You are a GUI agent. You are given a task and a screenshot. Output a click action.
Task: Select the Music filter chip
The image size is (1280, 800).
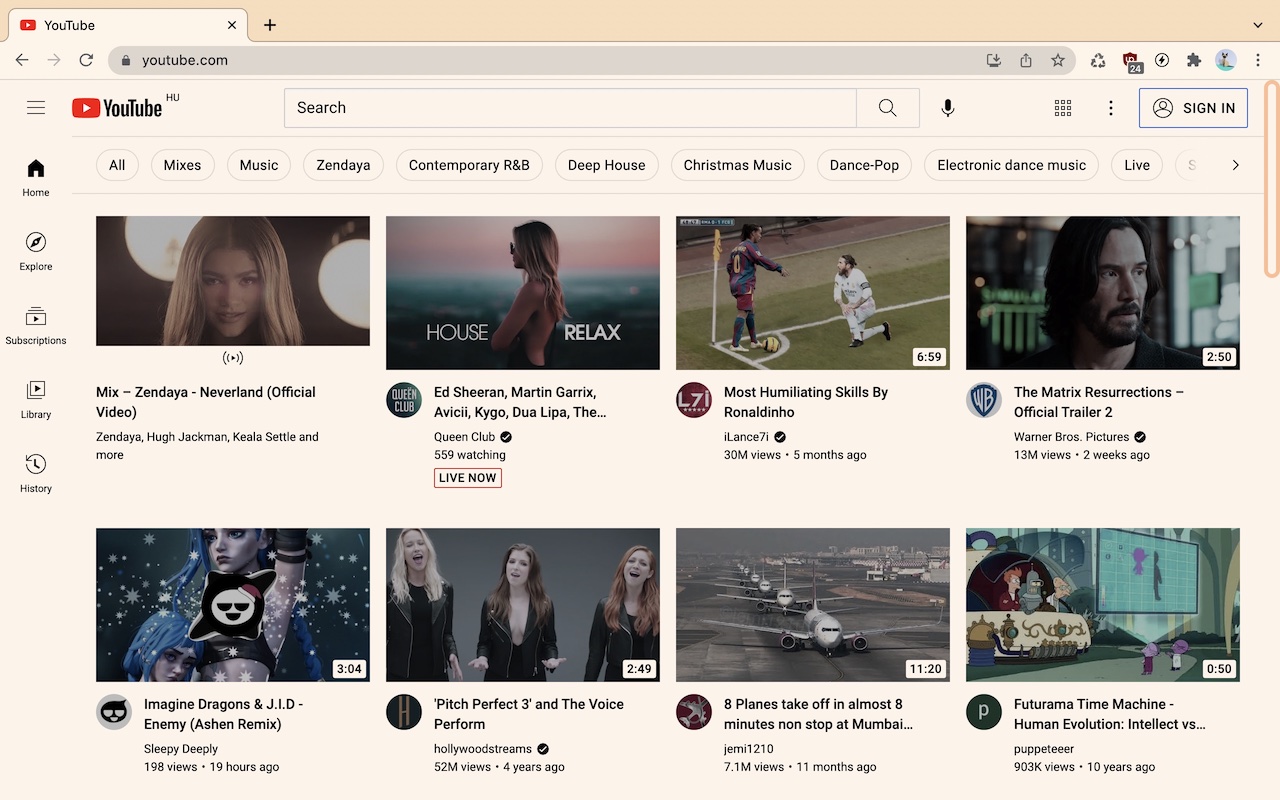(x=259, y=165)
